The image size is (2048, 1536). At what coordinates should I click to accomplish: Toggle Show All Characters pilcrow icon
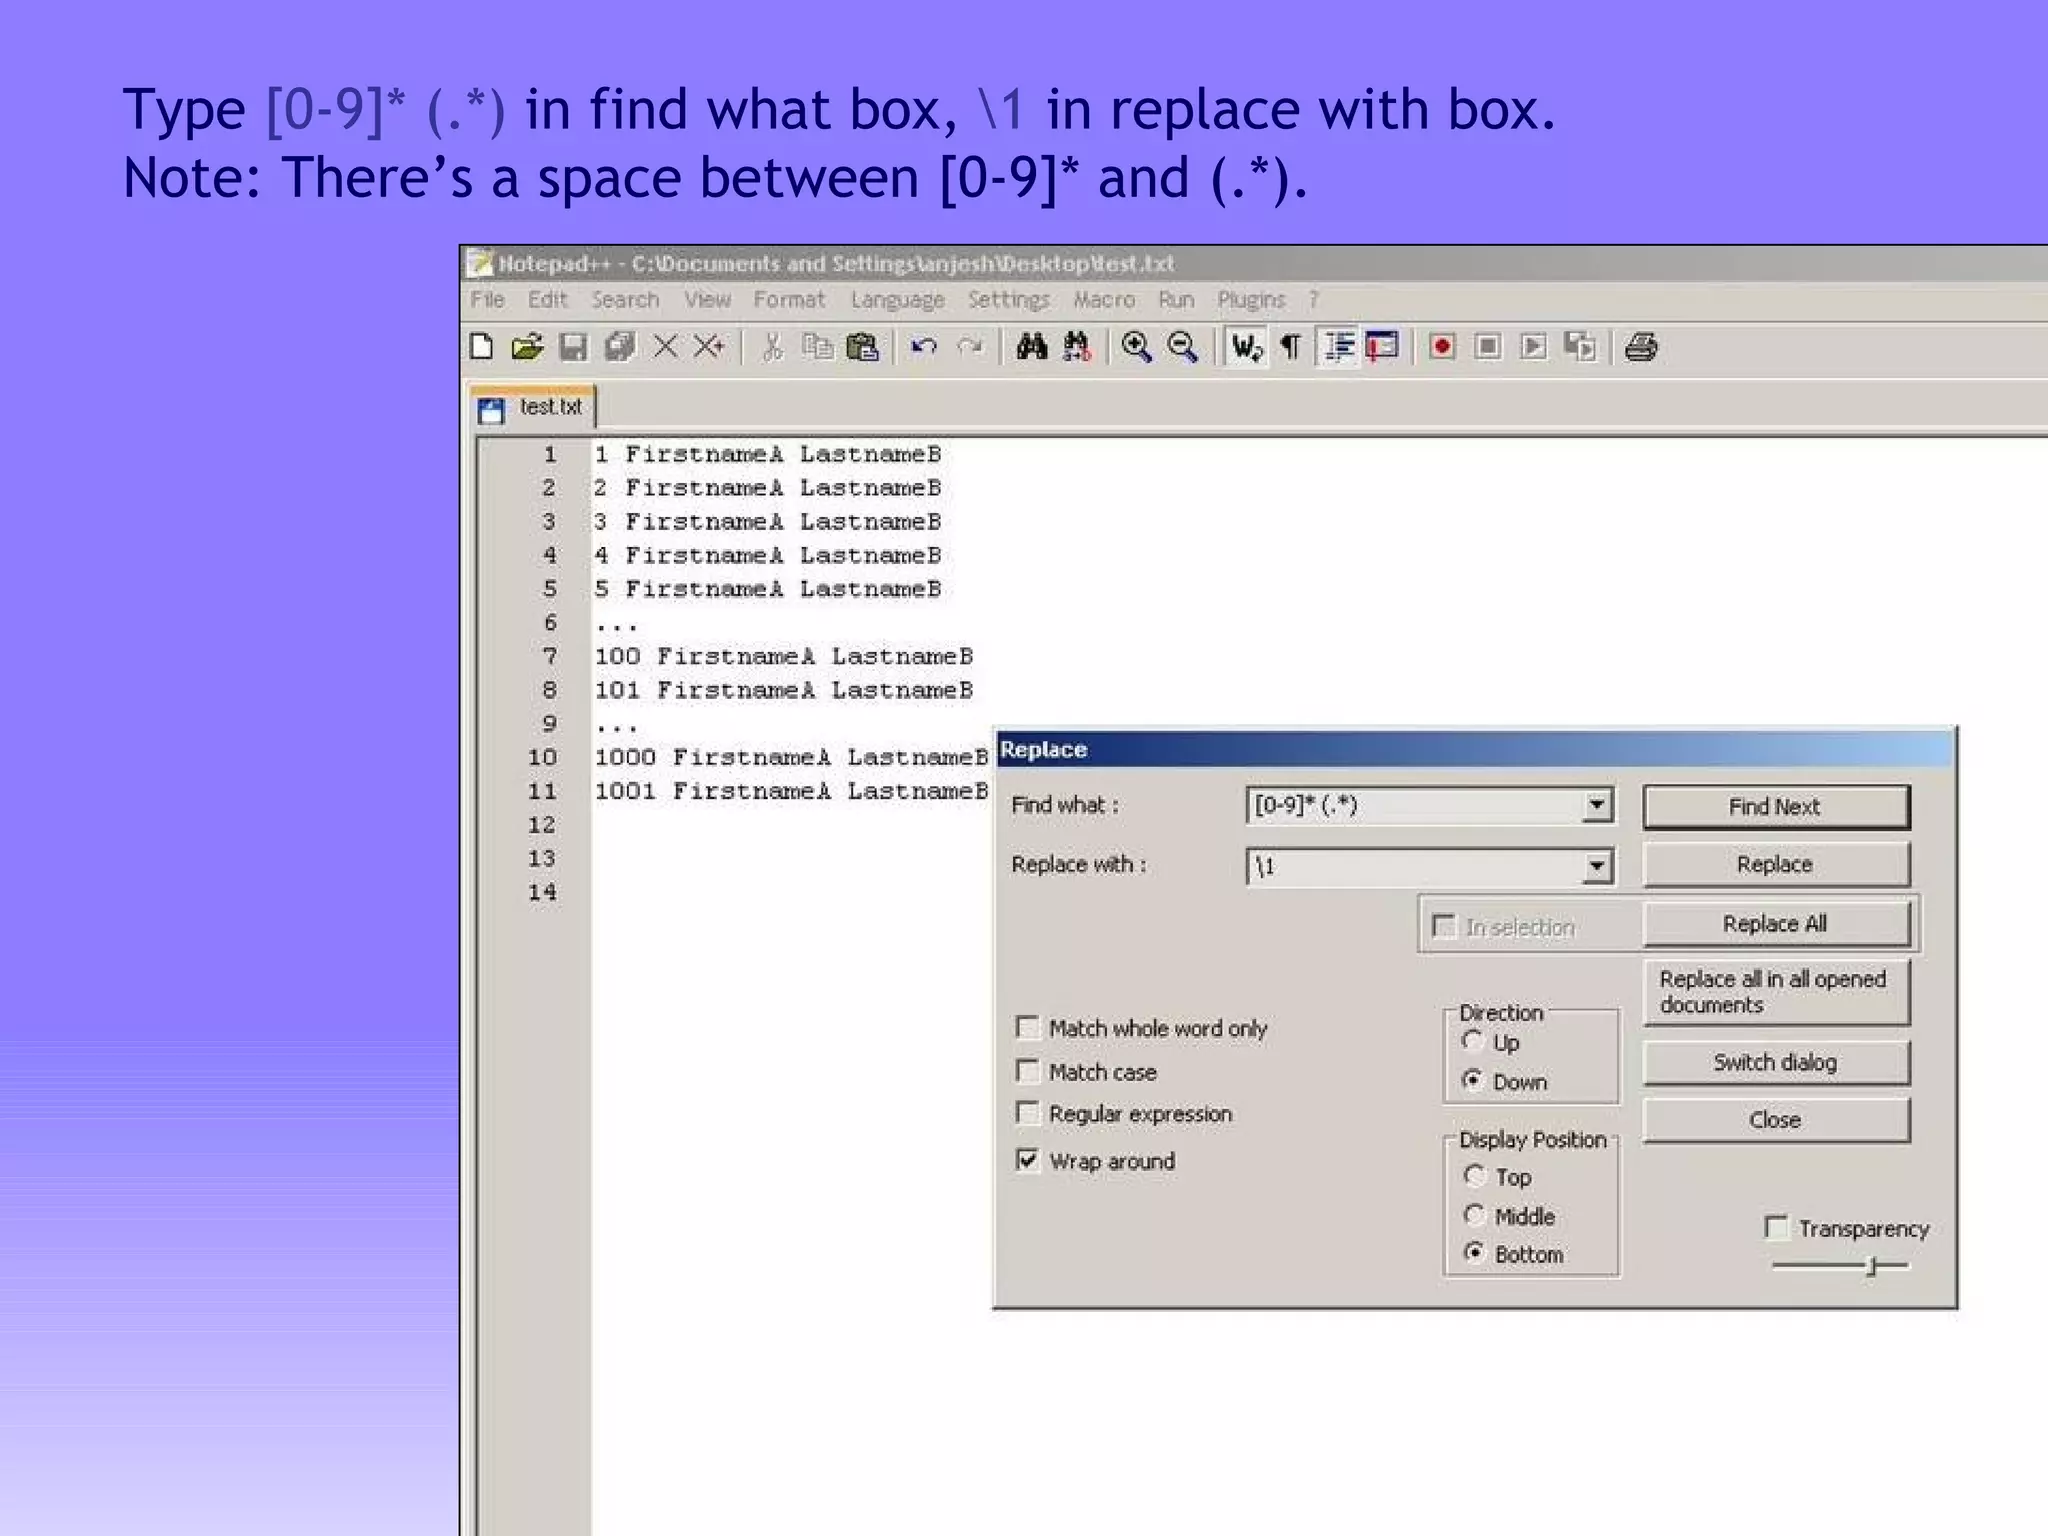1291,347
